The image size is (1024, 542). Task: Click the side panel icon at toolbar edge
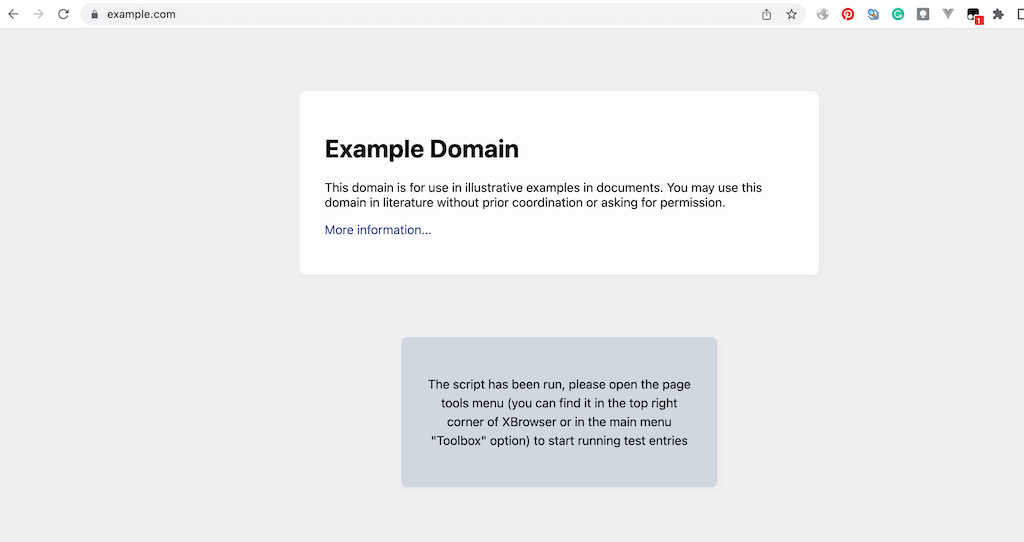(x=1019, y=14)
